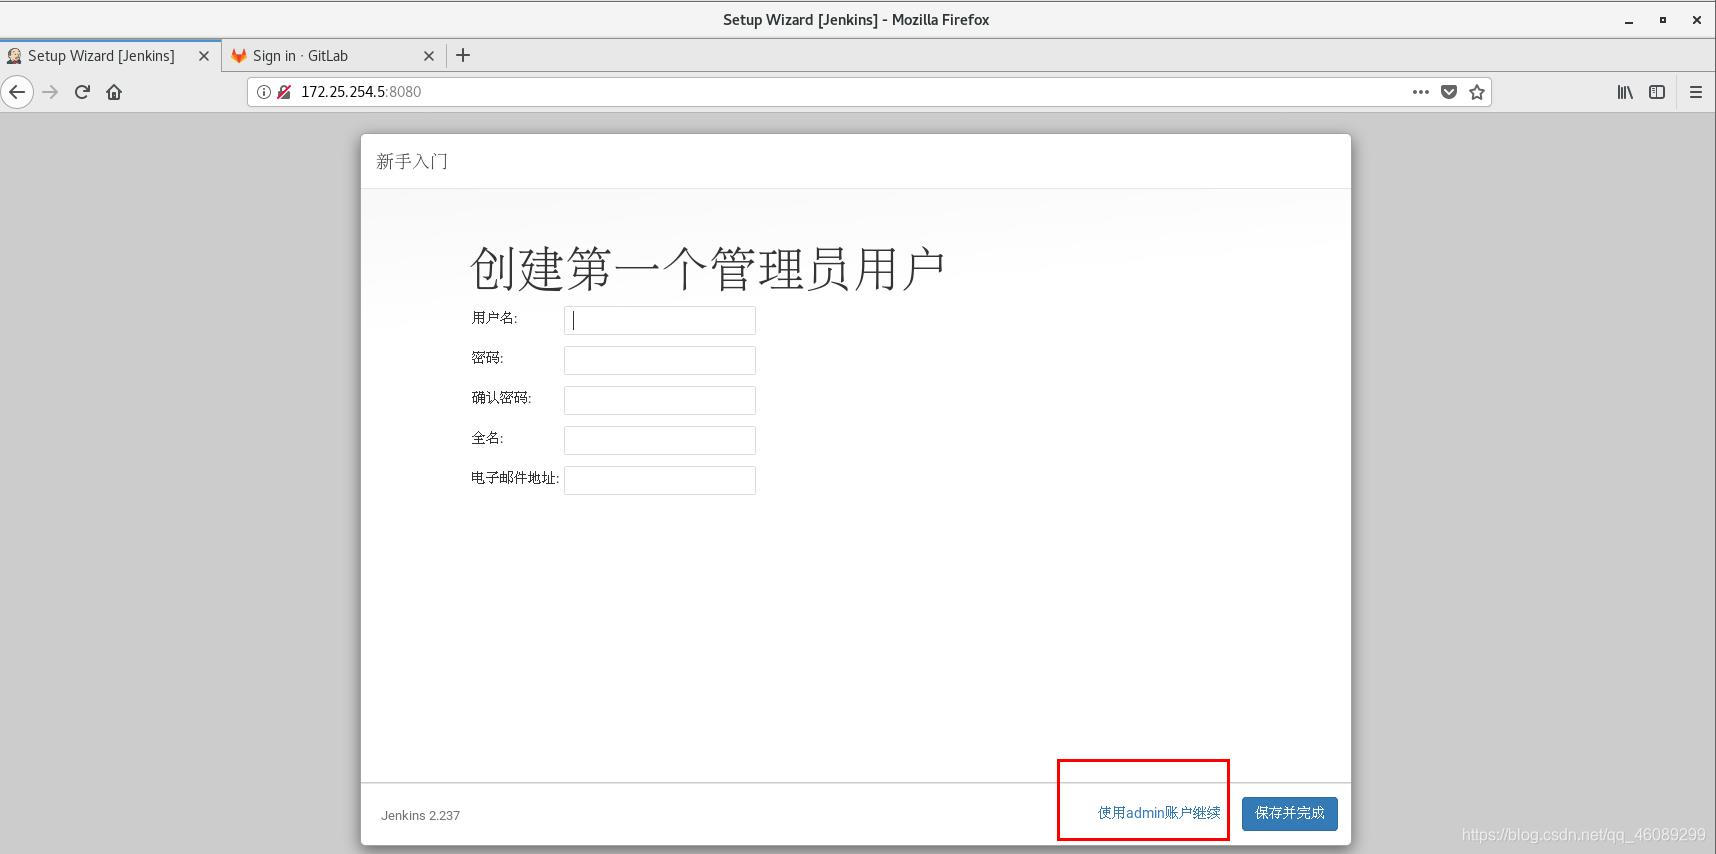The image size is (1716, 854).
Task: Open the Library bookmarks icon
Action: [x=1625, y=92]
